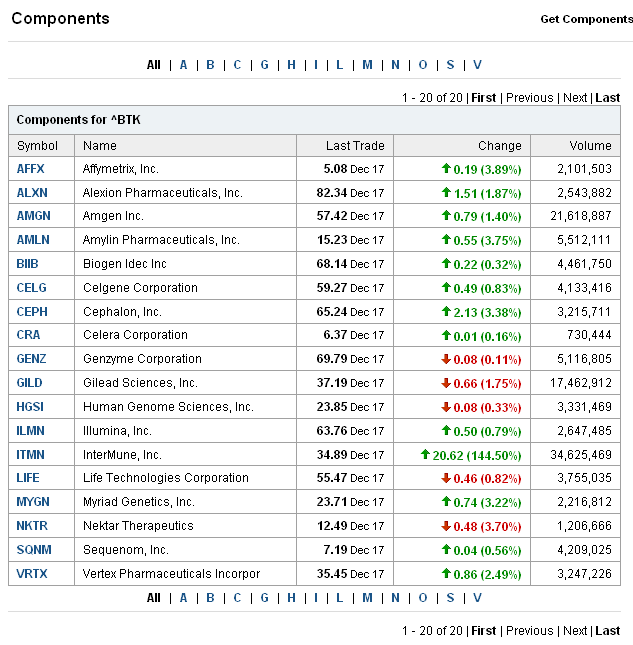The width and height of the screenshot is (633, 645).
Task: Select the name 'Amgen Inc.'
Action: pyautogui.click(x=113, y=216)
